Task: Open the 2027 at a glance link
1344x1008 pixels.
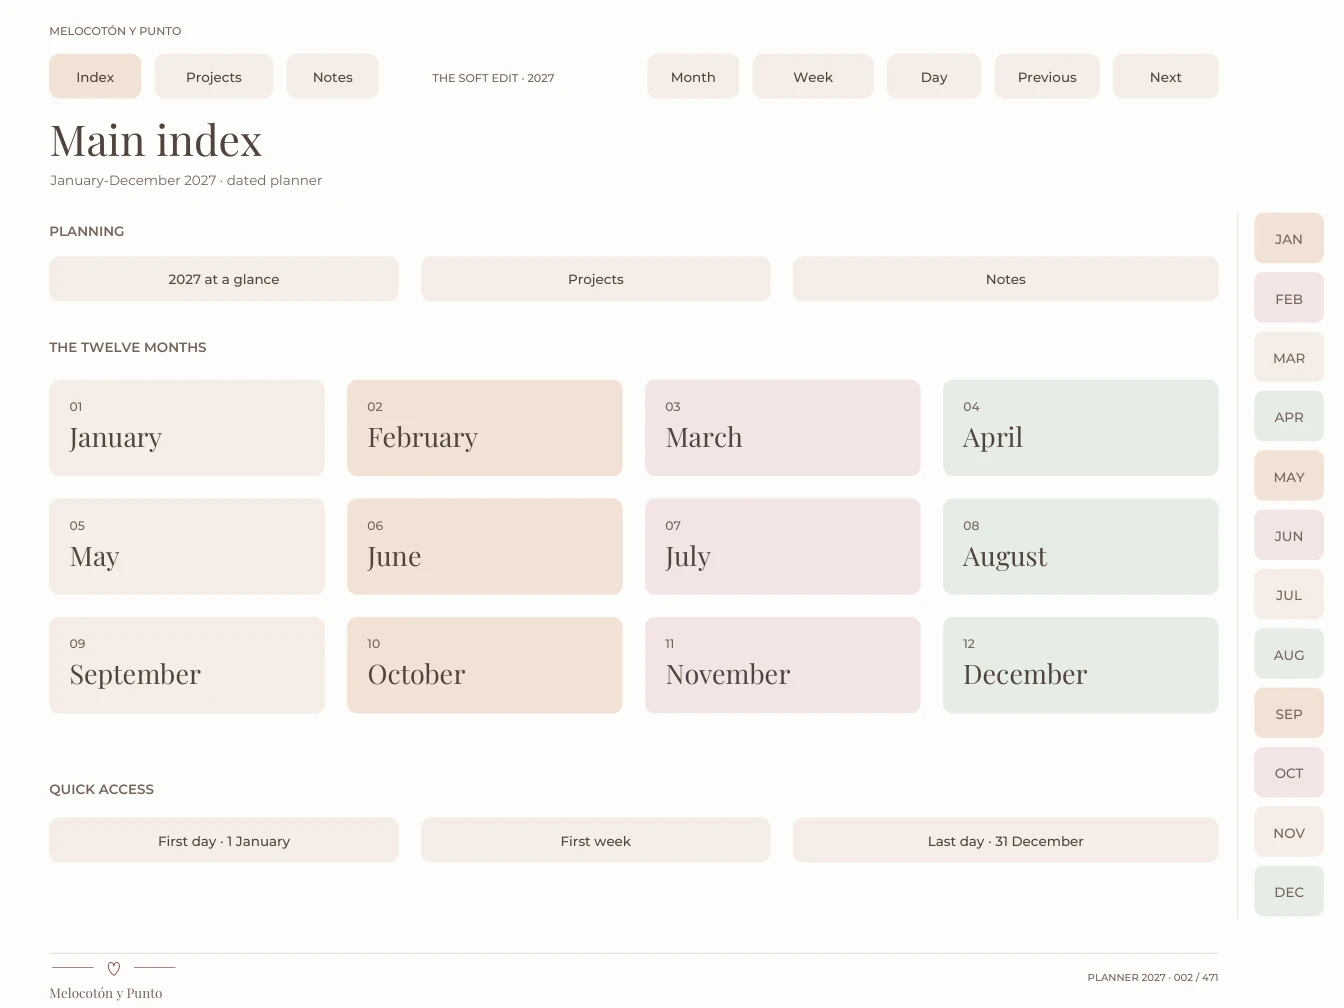Action: tap(224, 279)
